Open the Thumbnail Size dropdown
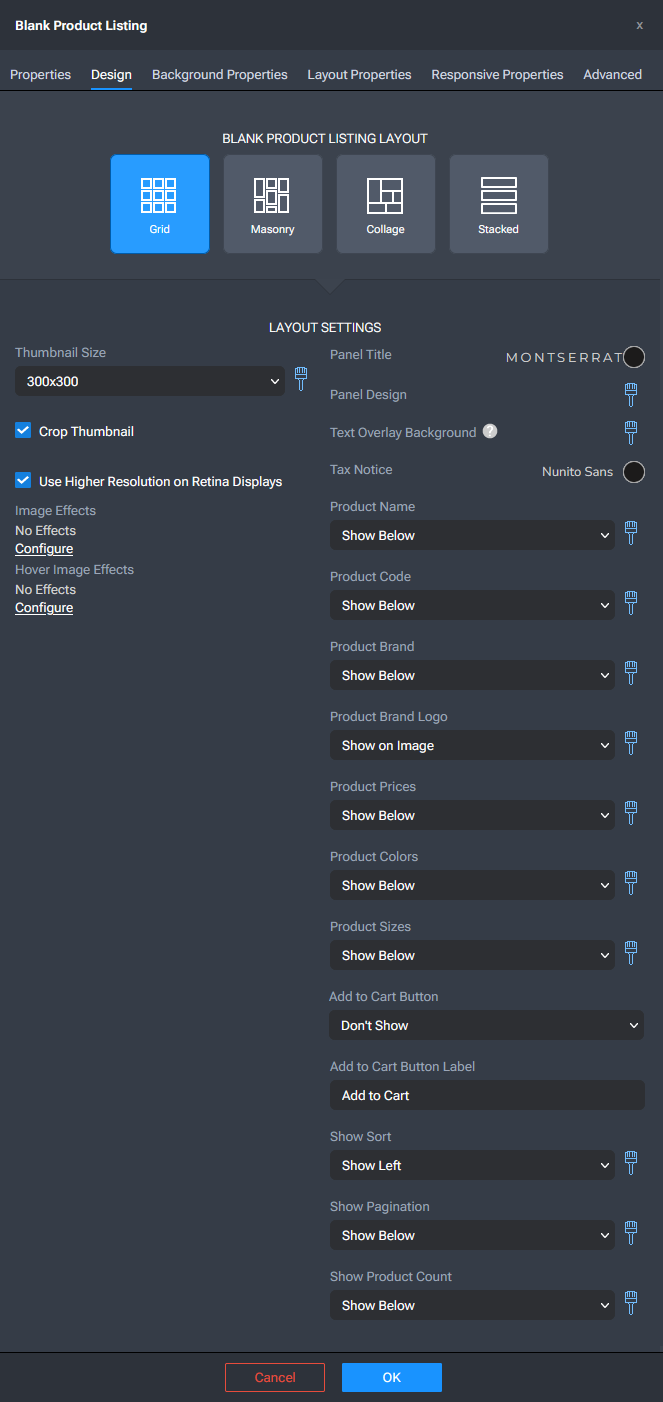663x1402 pixels. coord(150,381)
